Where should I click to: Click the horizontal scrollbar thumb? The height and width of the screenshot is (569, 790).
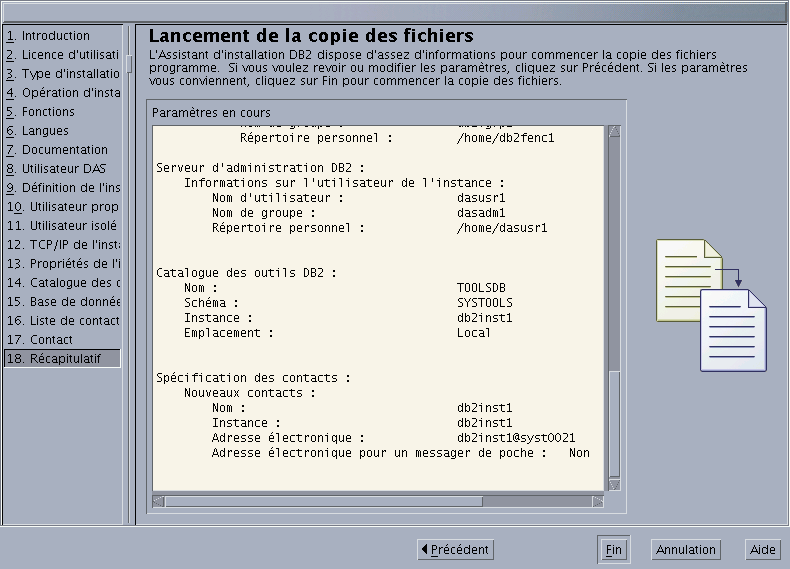click(x=324, y=501)
